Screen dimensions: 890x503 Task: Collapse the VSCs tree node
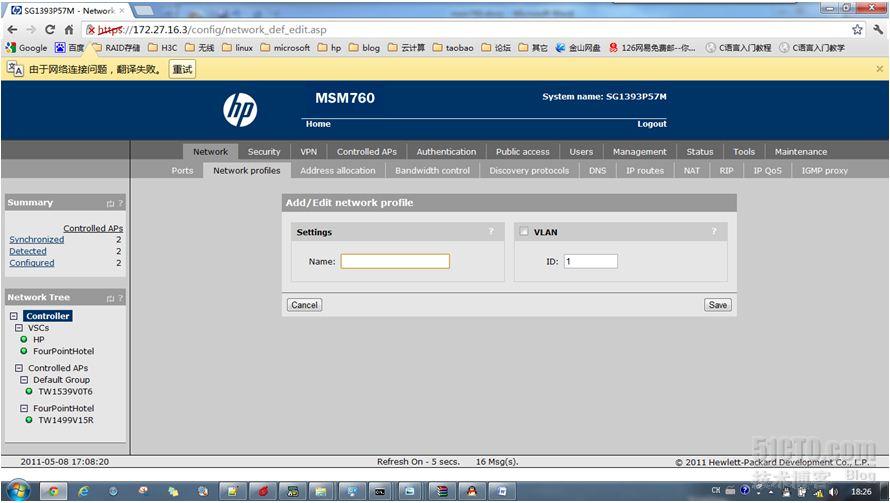[x=19, y=328]
